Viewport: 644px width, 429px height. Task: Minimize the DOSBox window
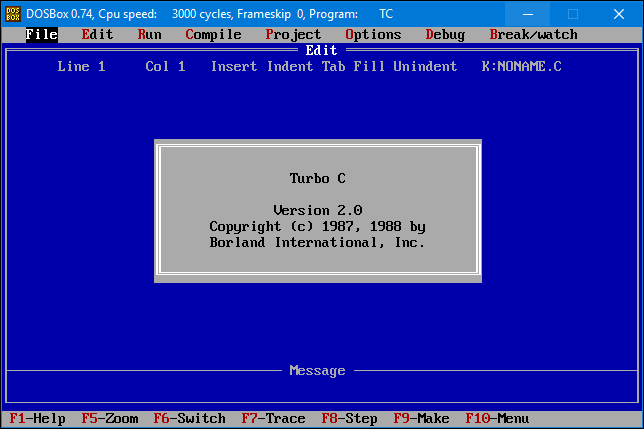click(528, 14)
